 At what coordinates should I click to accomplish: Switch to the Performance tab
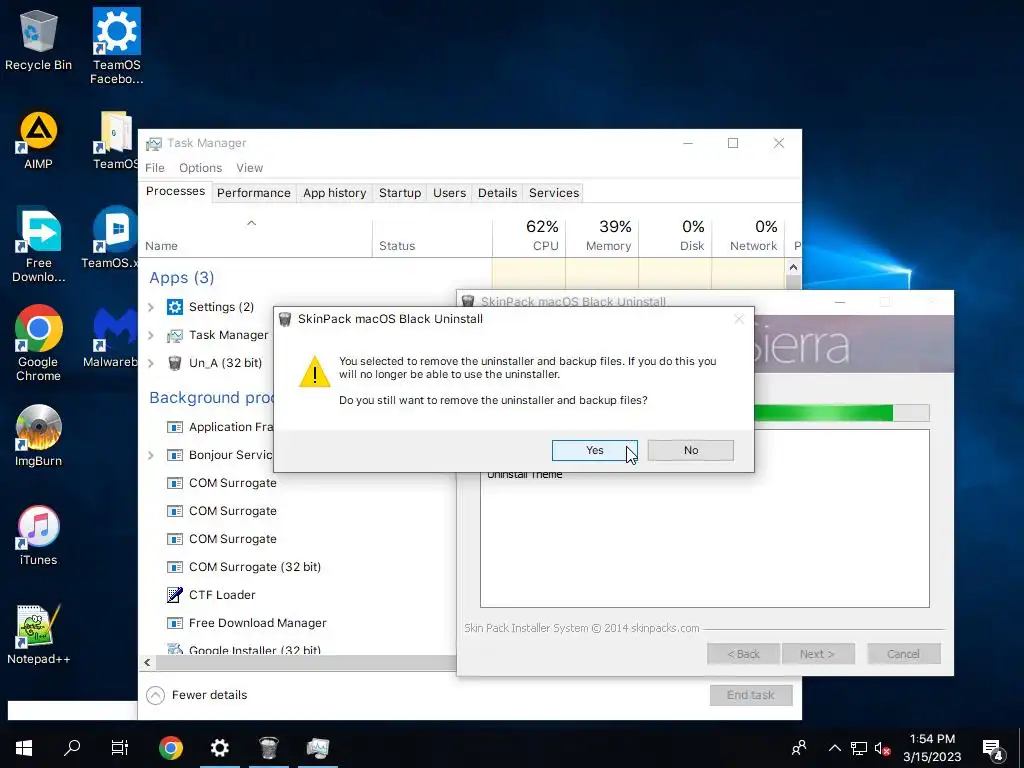pos(253,193)
